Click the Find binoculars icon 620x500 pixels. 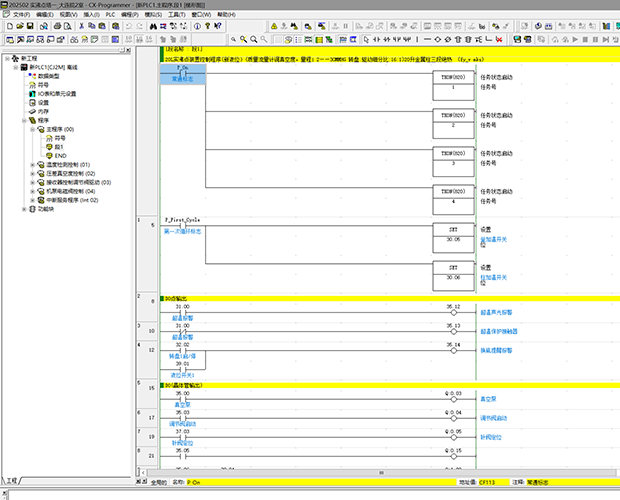[x=153, y=26]
